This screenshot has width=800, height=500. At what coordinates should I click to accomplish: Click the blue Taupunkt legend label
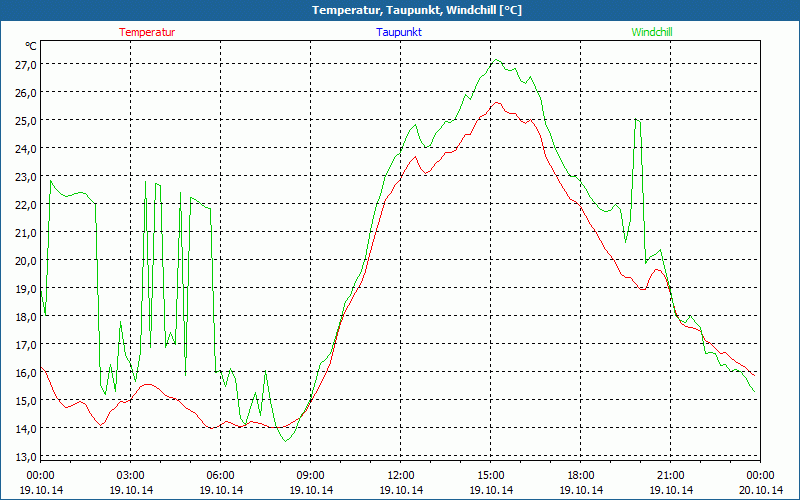399,32
